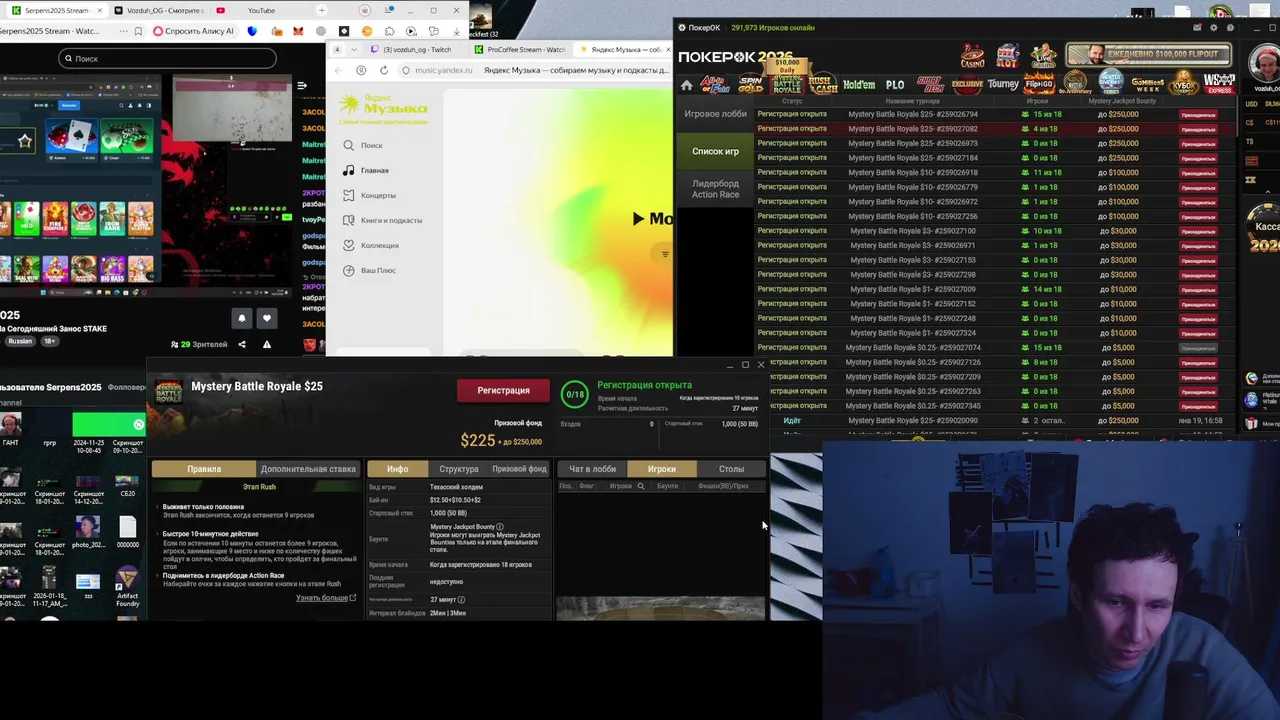
Task: Open Hold'em games section
Action: click(x=859, y=85)
